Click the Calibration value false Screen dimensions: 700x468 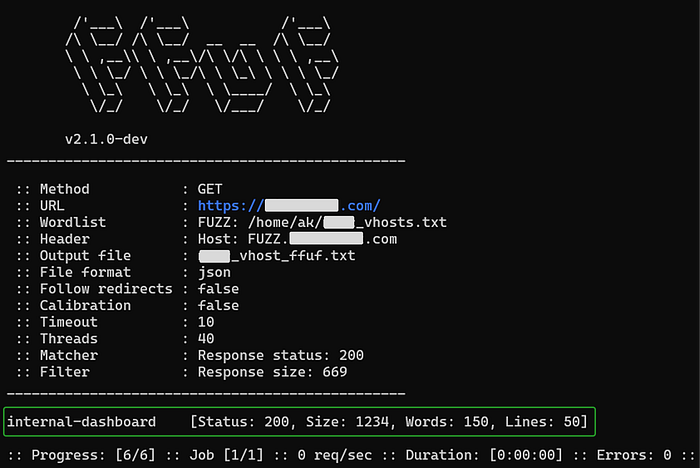tap(218, 305)
